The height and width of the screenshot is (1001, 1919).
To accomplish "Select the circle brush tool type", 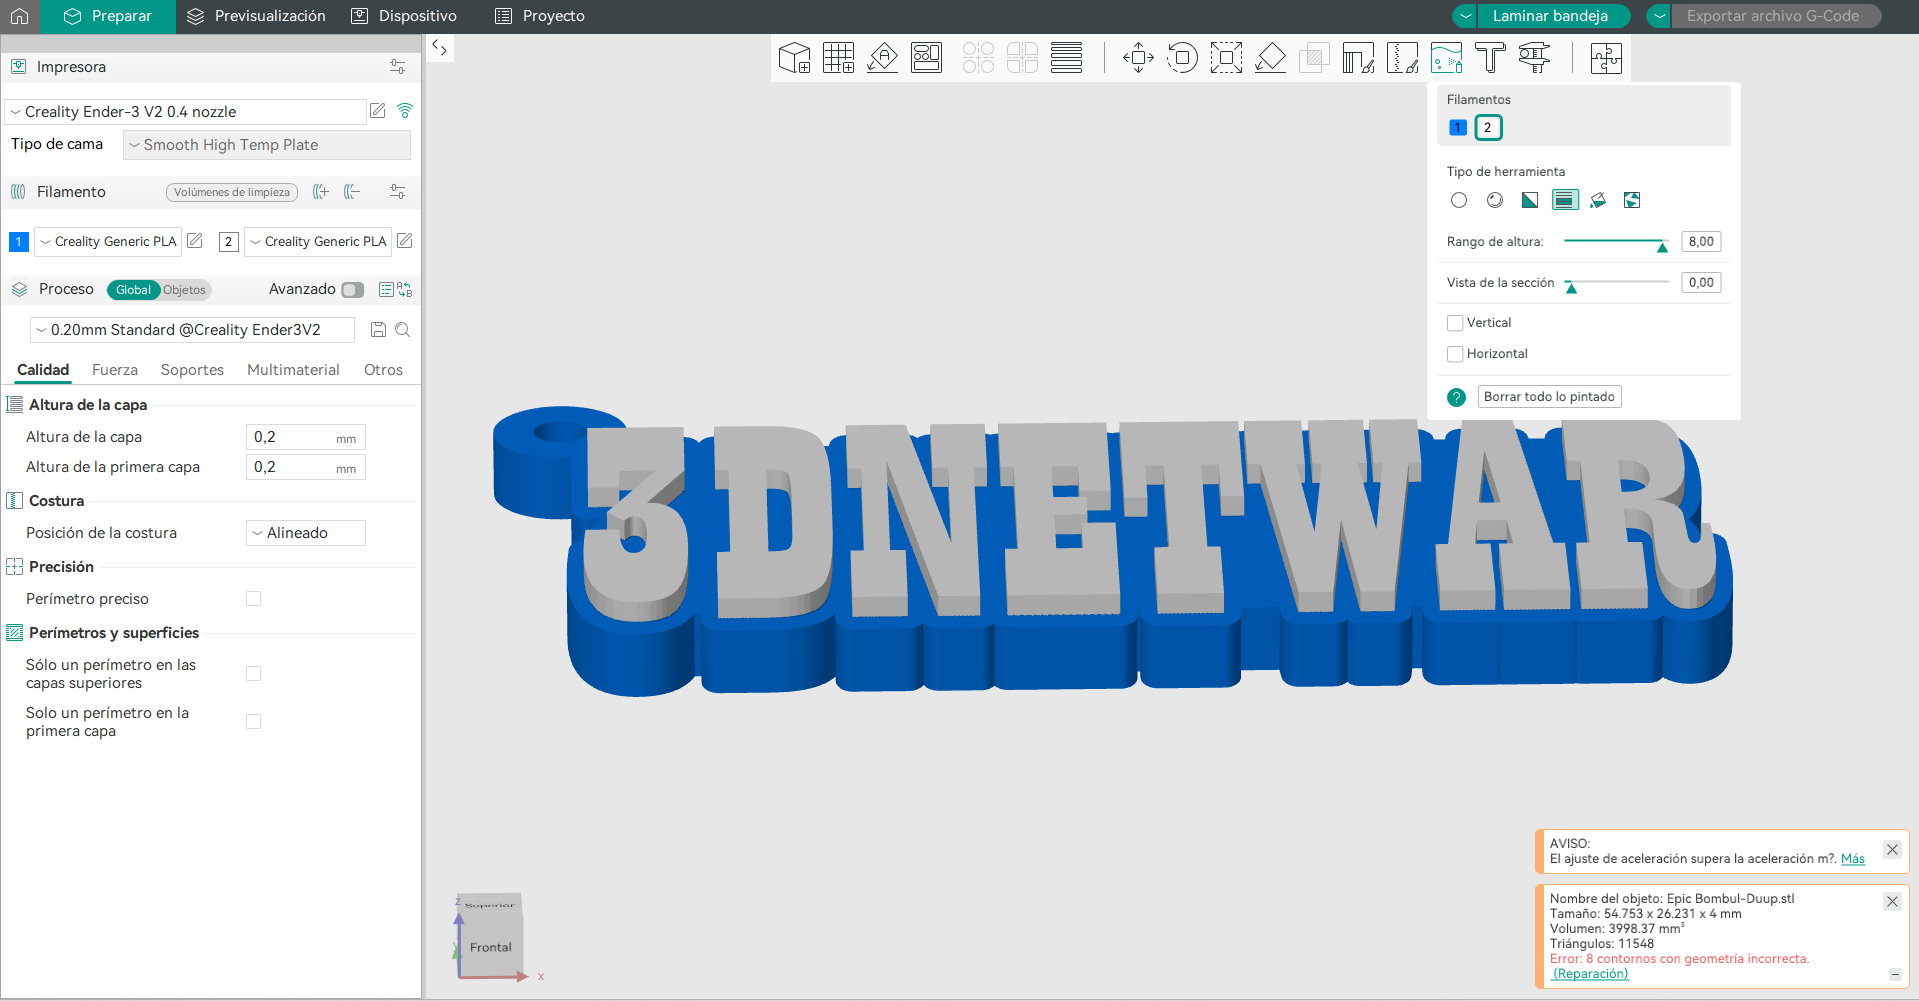I will [x=1459, y=200].
